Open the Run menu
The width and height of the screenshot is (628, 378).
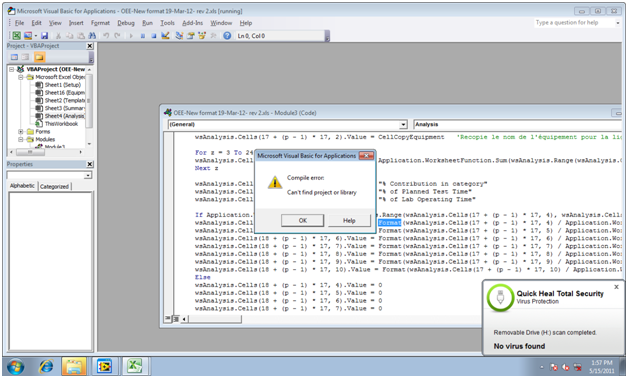(147, 23)
